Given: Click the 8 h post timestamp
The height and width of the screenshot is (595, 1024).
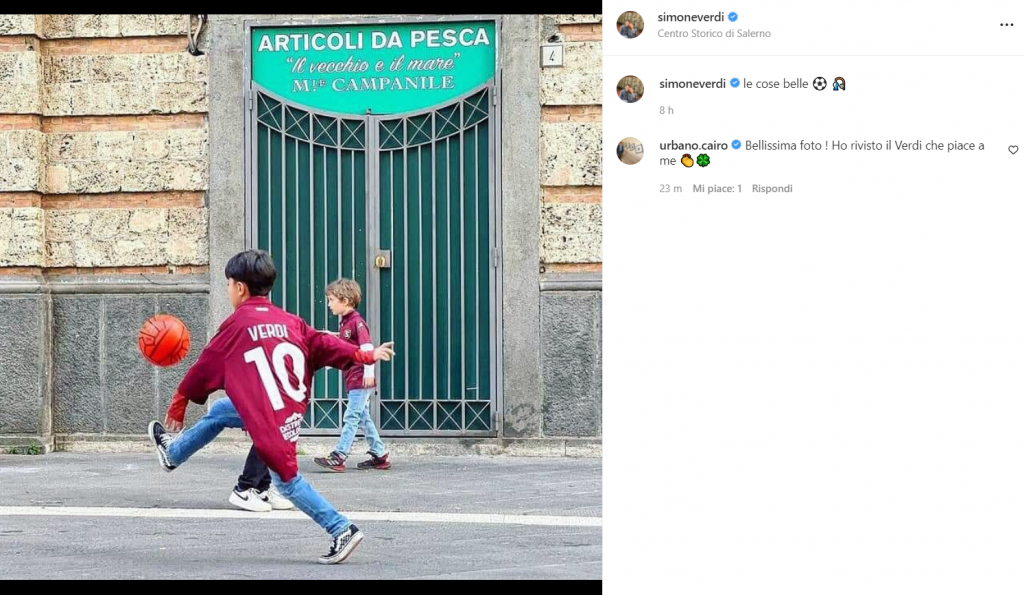Looking at the screenshot, I should click(666, 110).
